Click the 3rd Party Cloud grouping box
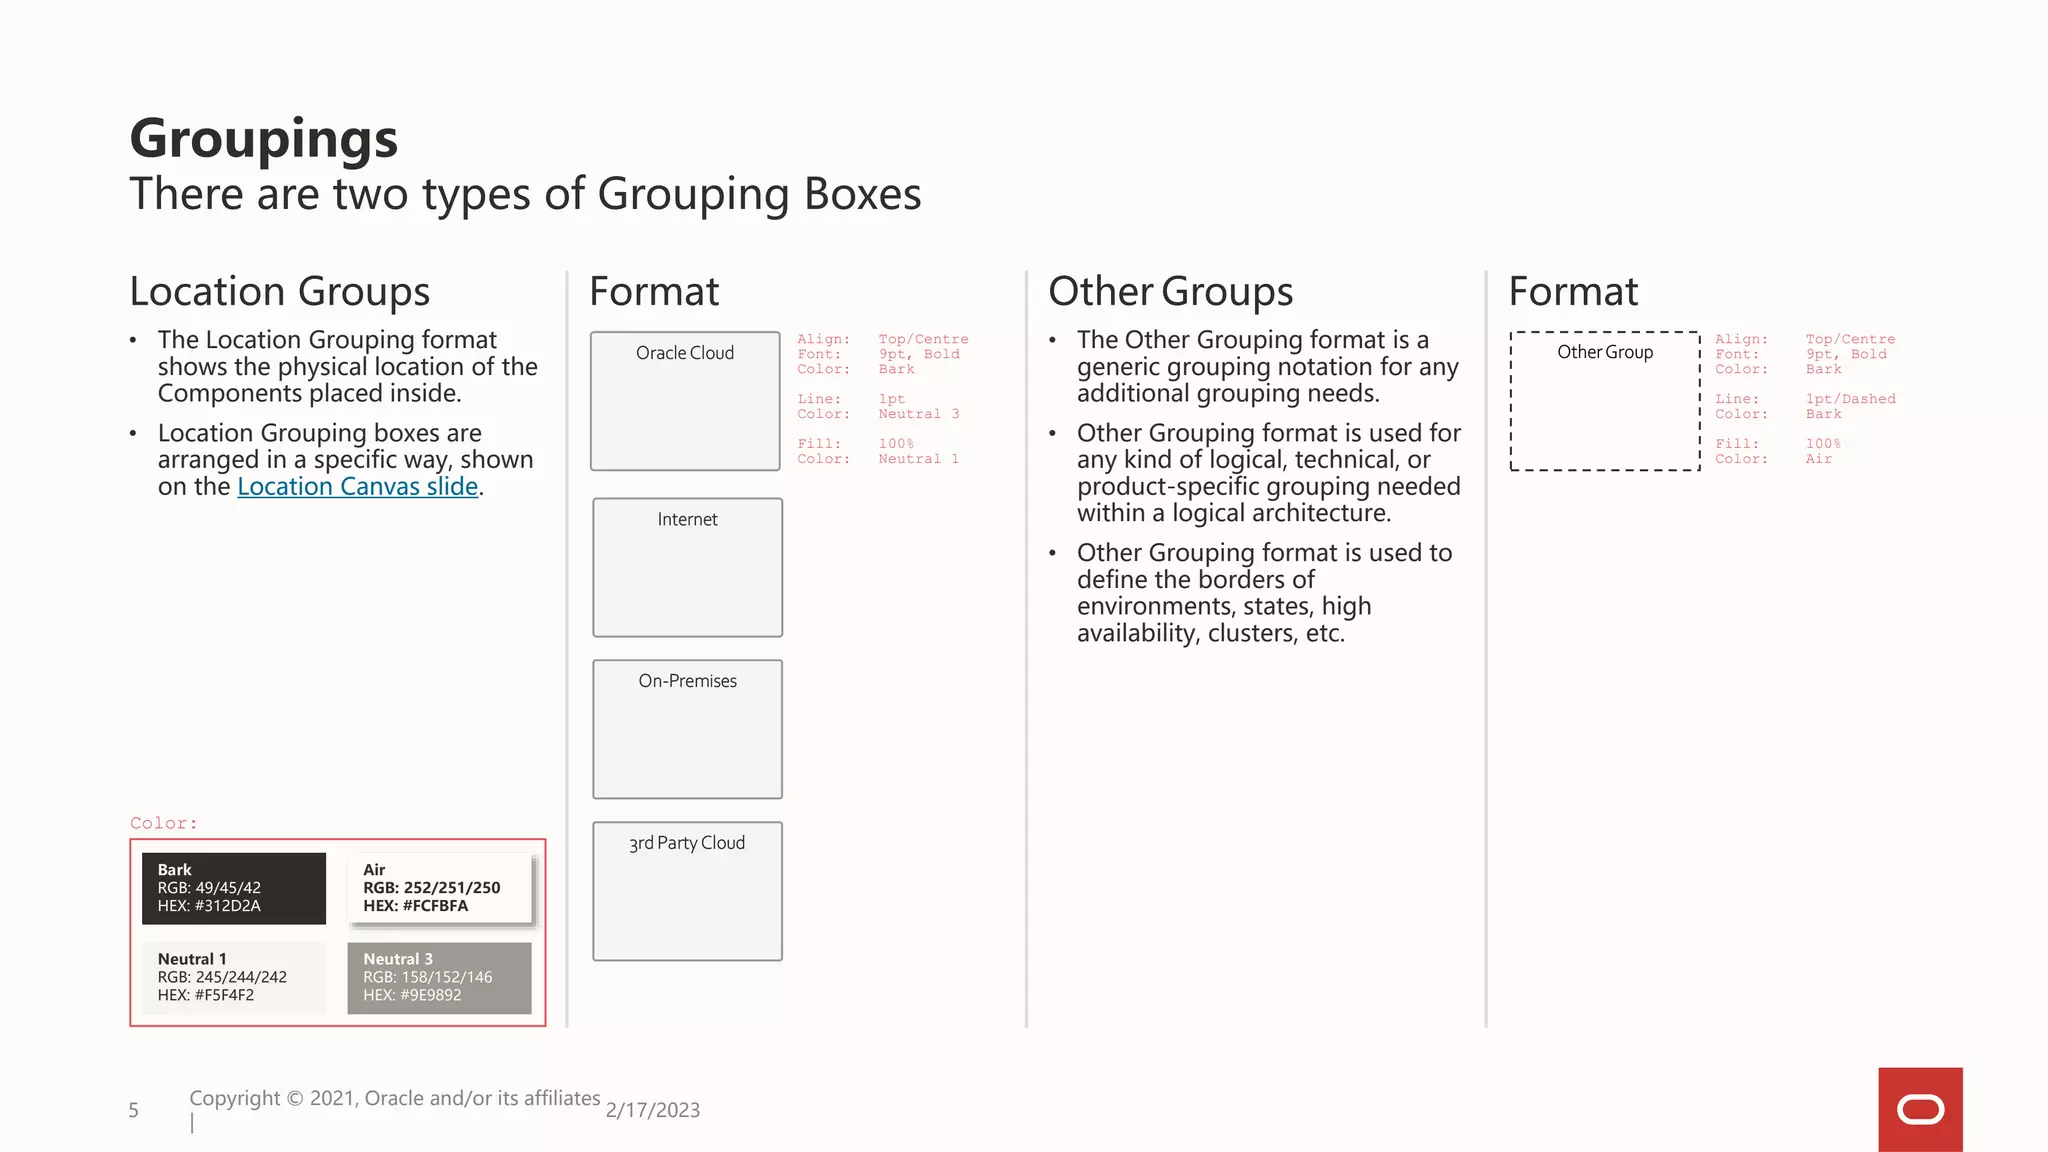This screenshot has height=1152, width=2048. (x=687, y=891)
